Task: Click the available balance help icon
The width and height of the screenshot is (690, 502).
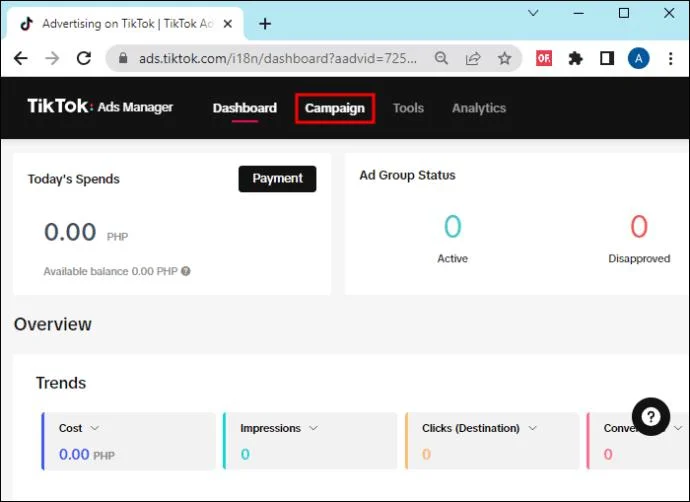Action: coord(186,271)
